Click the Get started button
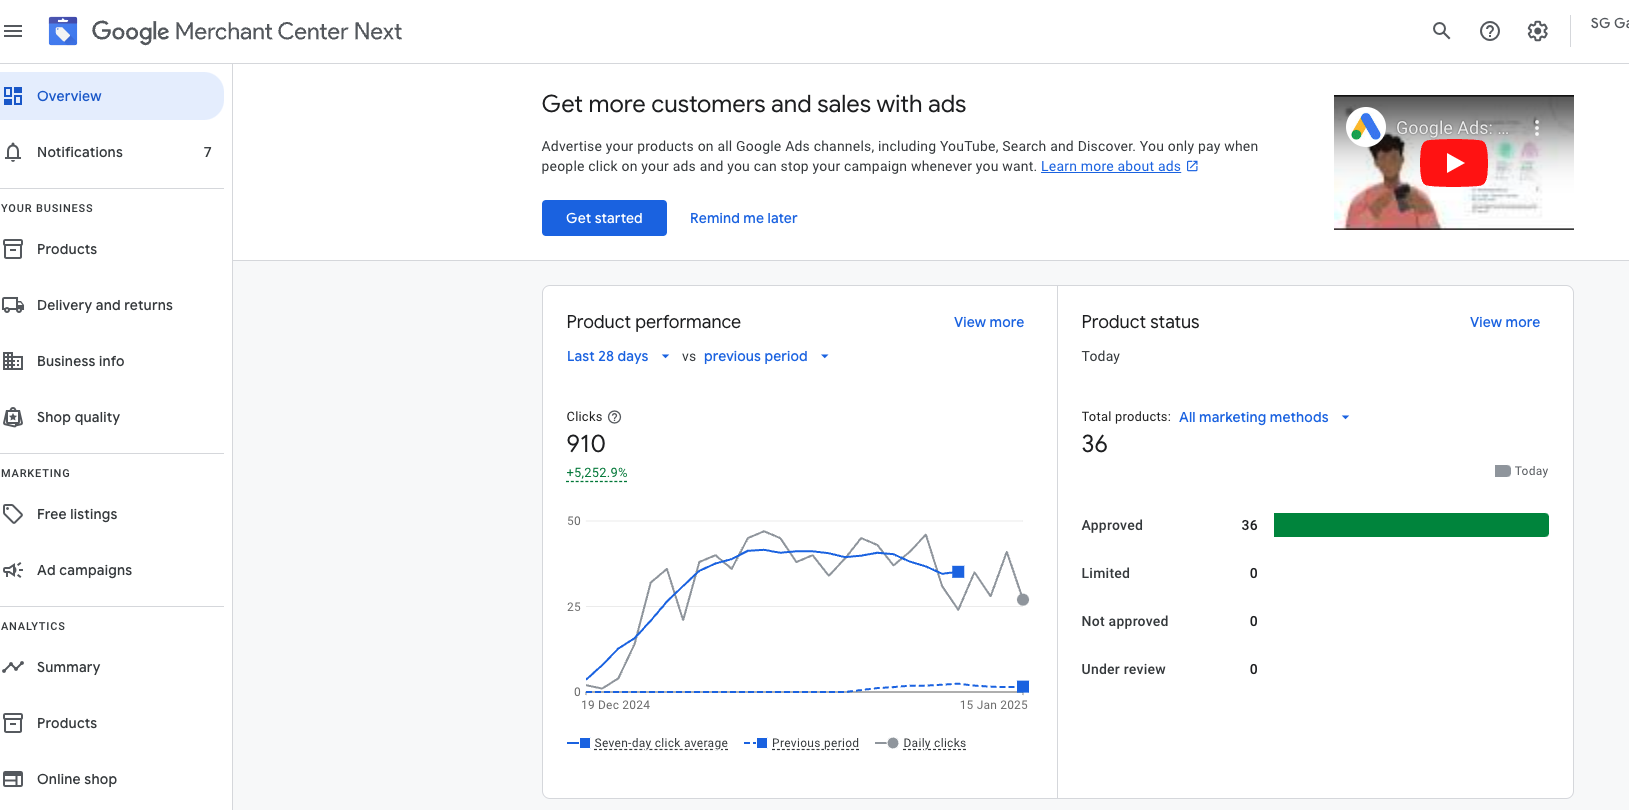This screenshot has height=810, width=1629. [604, 218]
